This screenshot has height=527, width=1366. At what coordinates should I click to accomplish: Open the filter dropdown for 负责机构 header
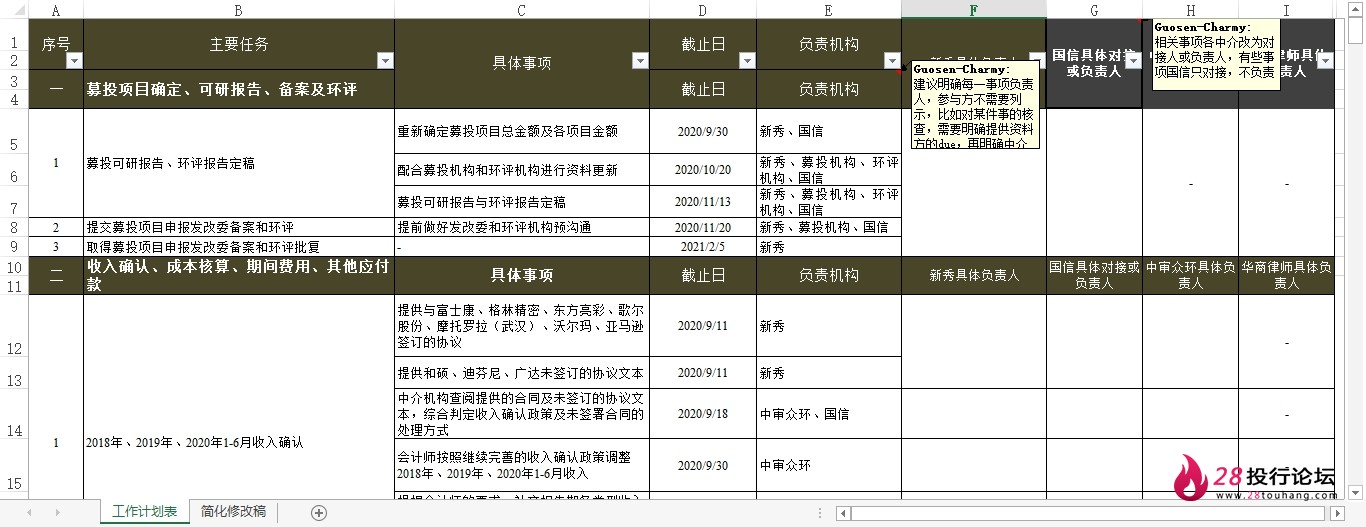[892, 61]
